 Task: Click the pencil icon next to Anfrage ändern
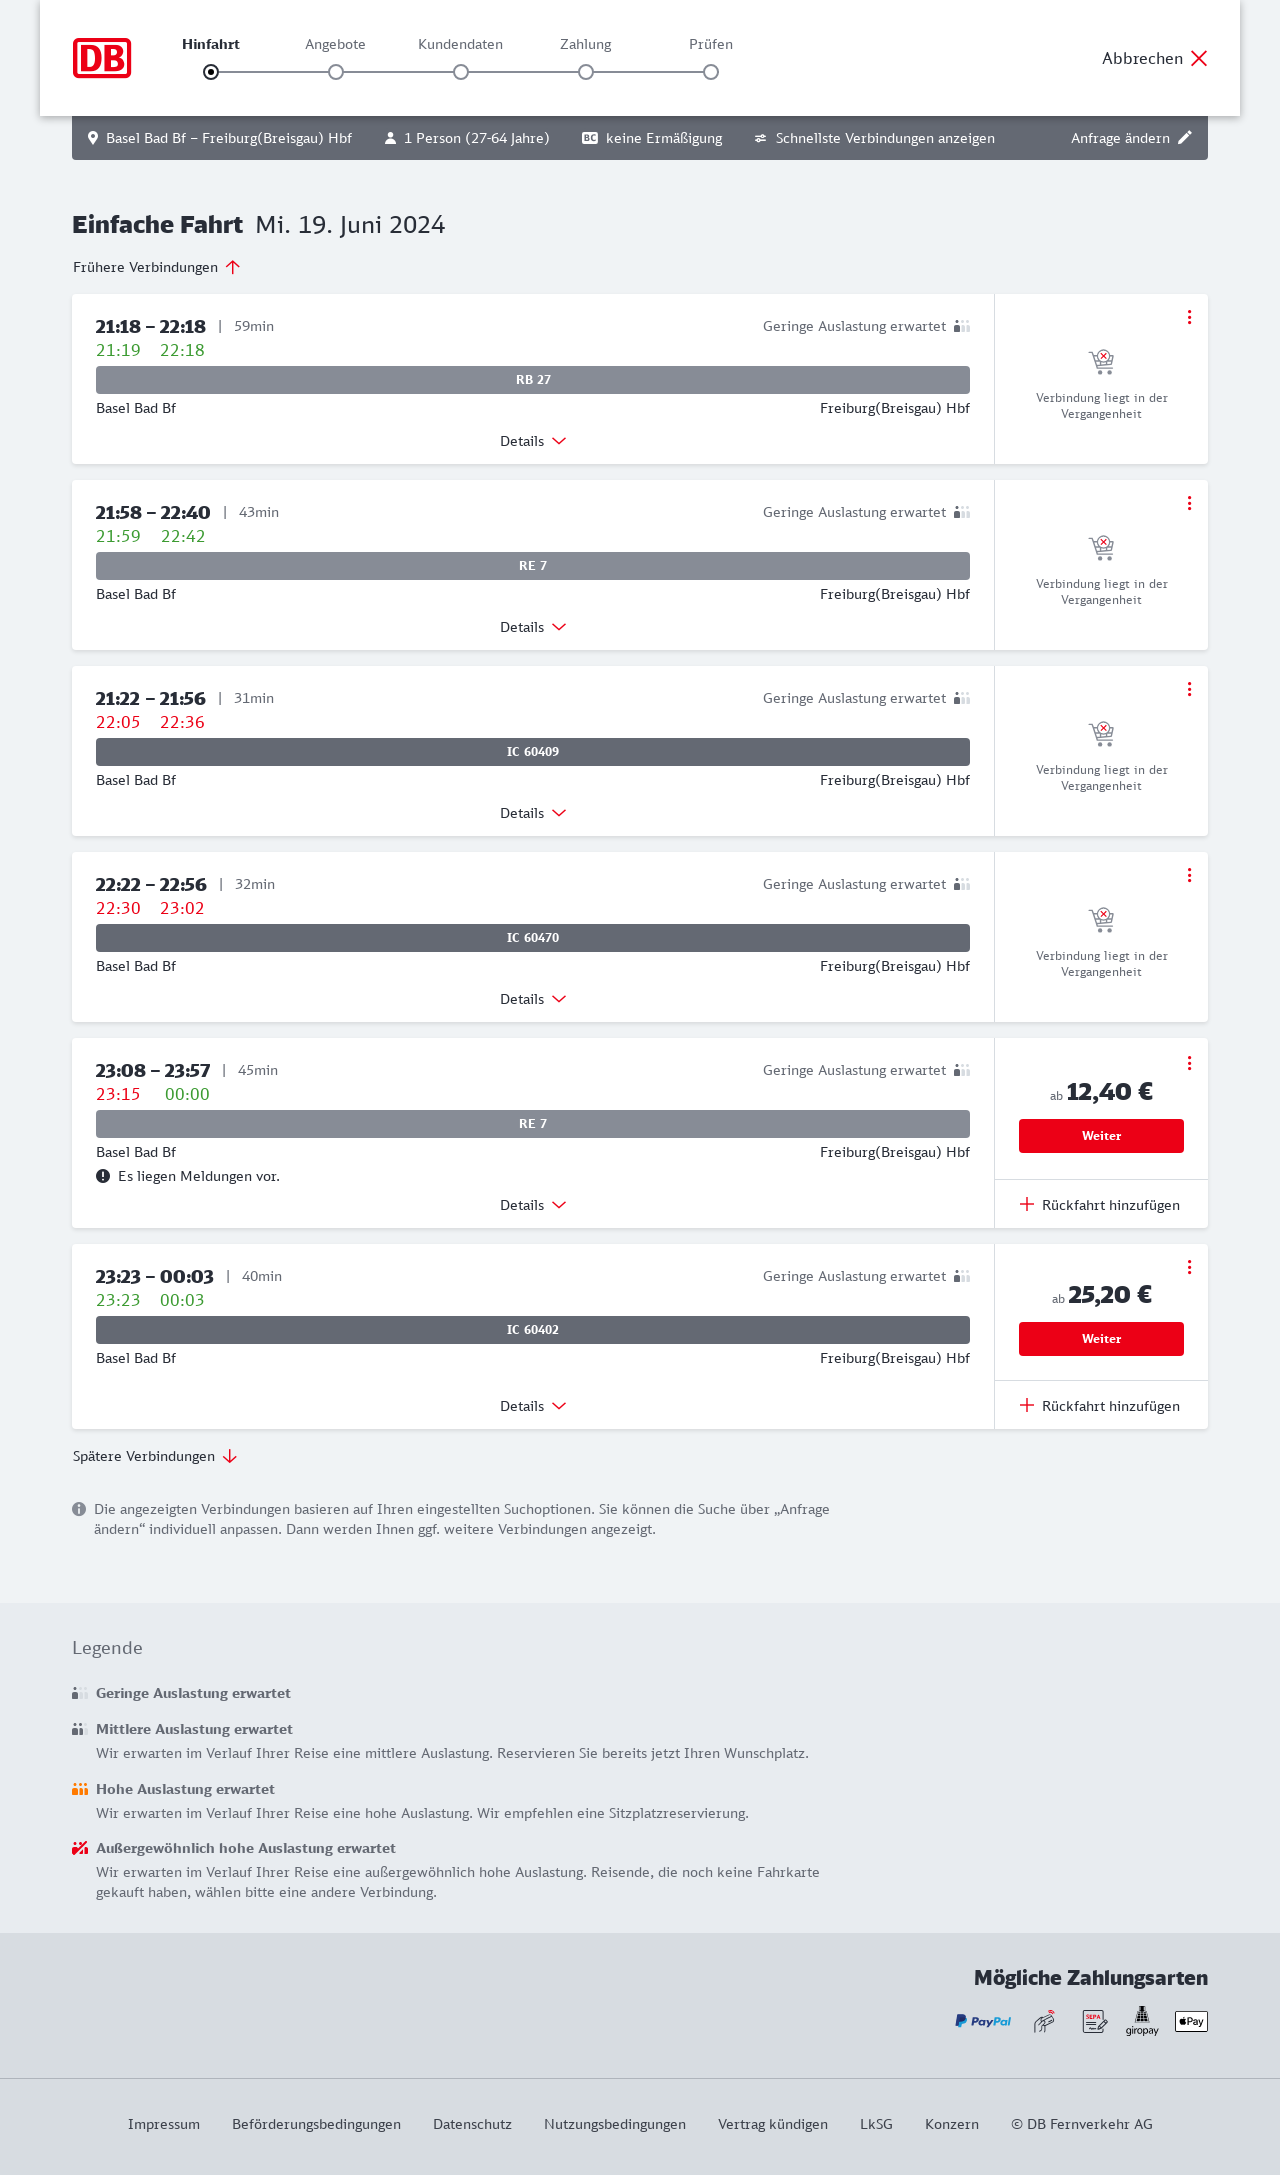pos(1185,138)
